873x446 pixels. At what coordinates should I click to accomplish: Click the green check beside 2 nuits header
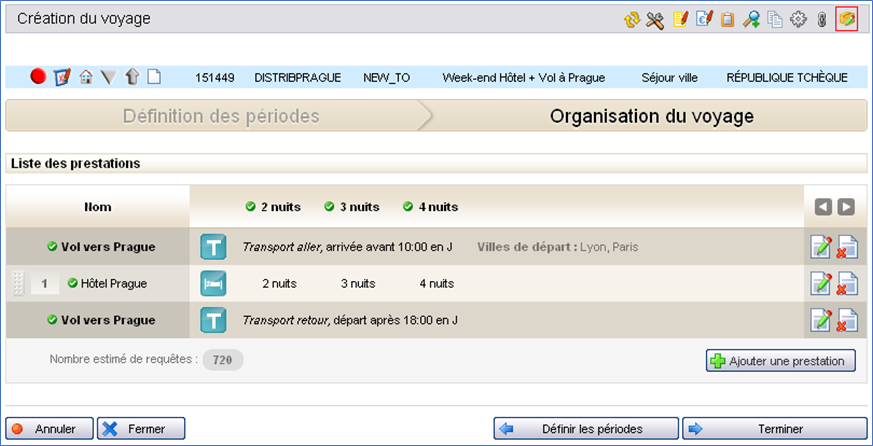click(x=251, y=207)
